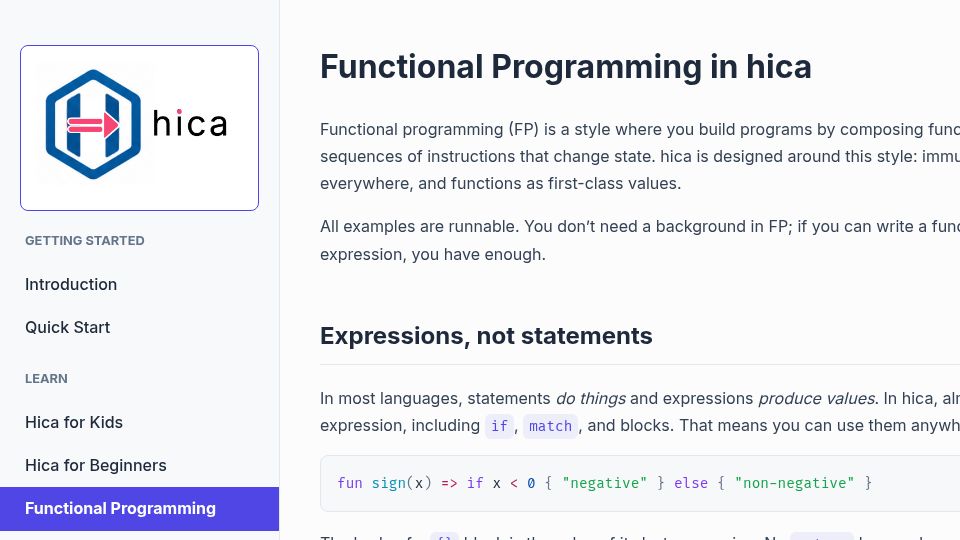Image resolution: width=960 pixels, height=540 pixels.
Task: Click the italic 'do things' text
Action: click(x=590, y=399)
